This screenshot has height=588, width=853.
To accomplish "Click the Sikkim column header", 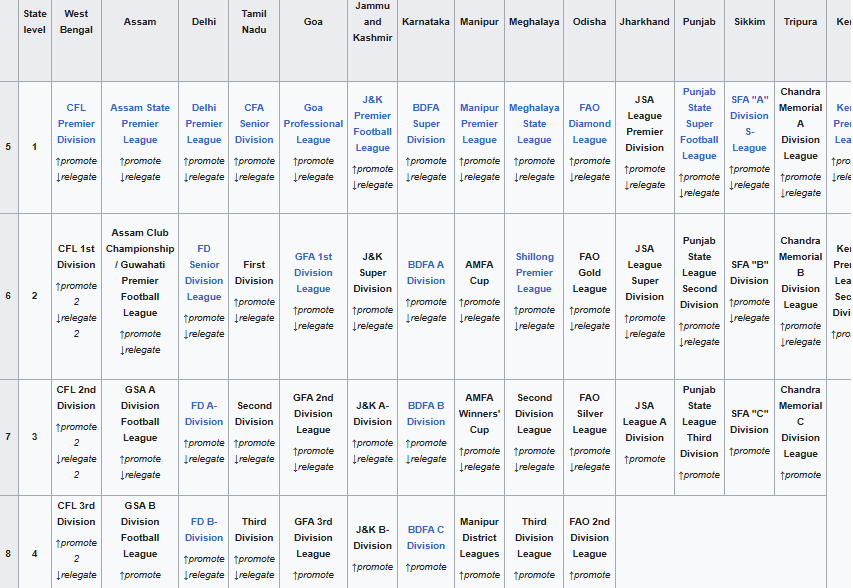I will tap(749, 22).
